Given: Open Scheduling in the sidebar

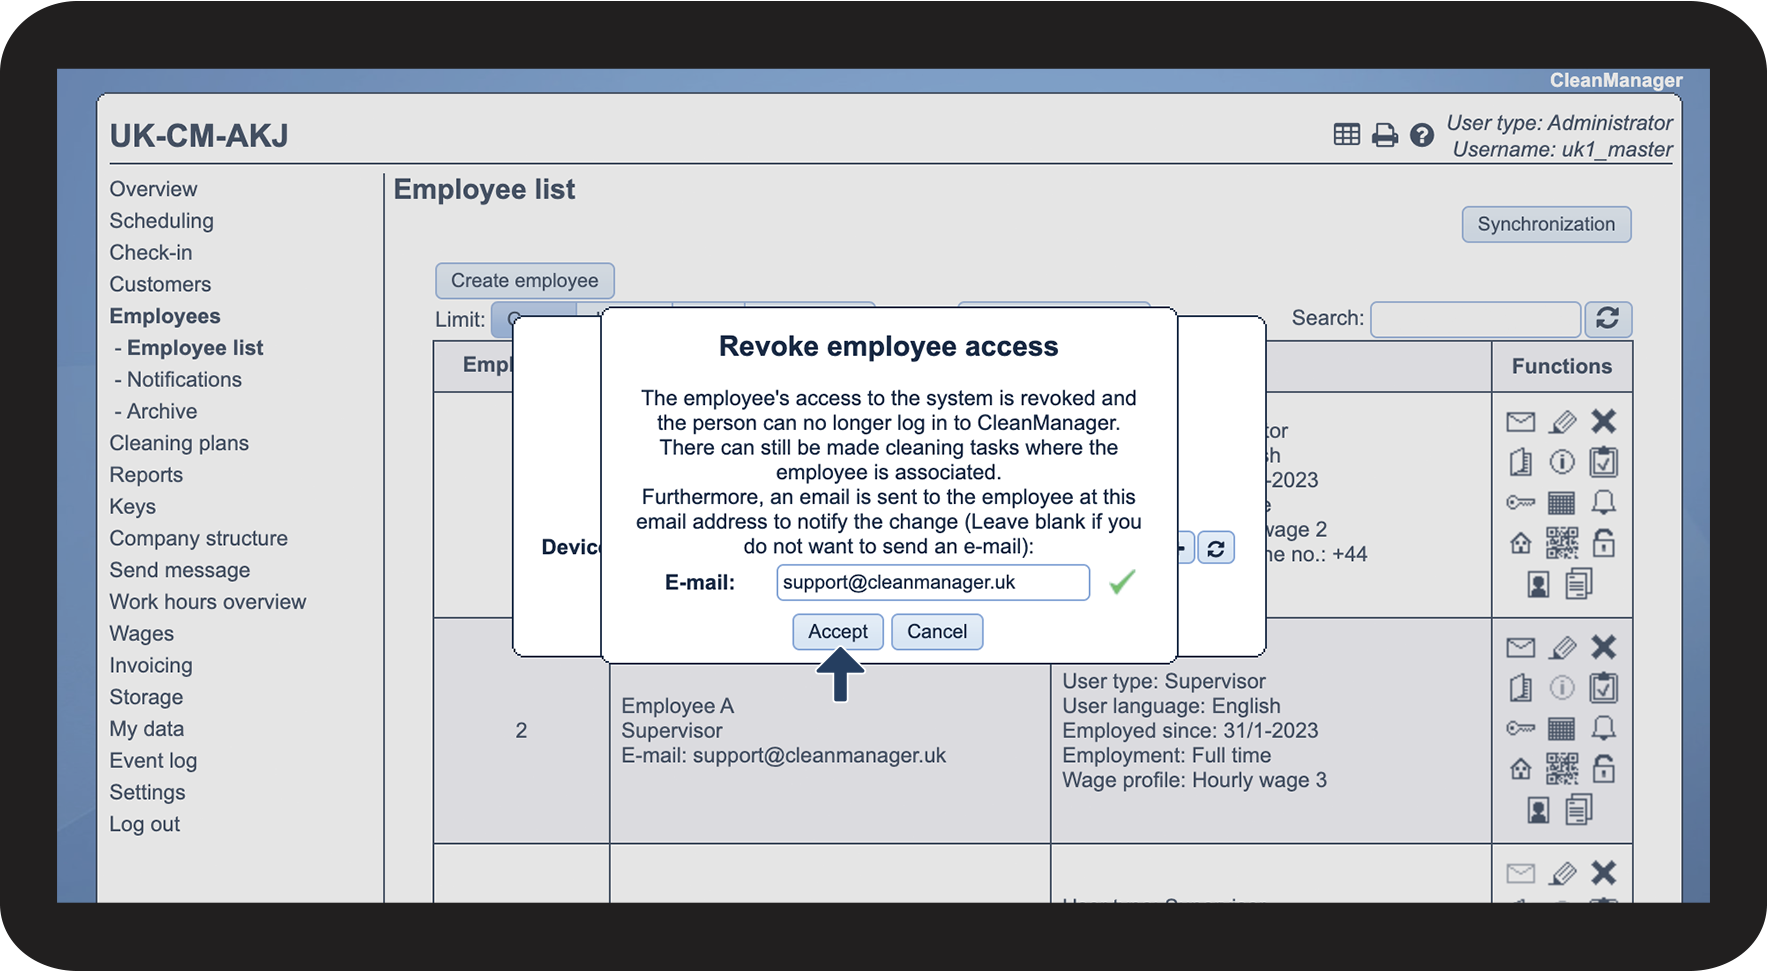Looking at the screenshot, I should coord(161,221).
